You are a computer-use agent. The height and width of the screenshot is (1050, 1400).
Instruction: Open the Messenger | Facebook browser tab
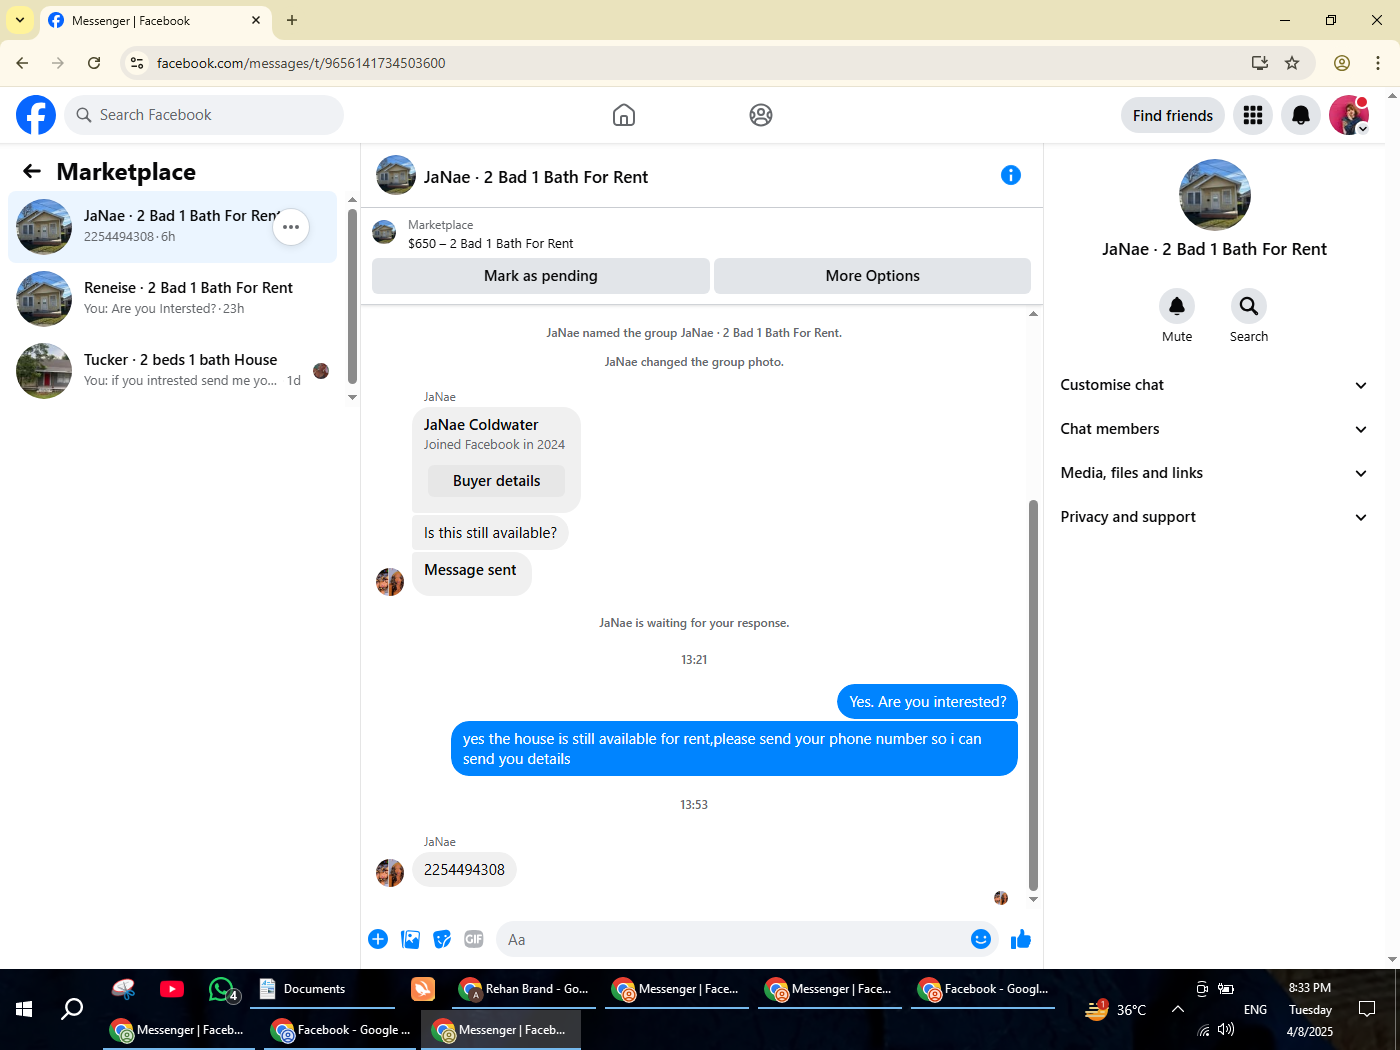155,21
